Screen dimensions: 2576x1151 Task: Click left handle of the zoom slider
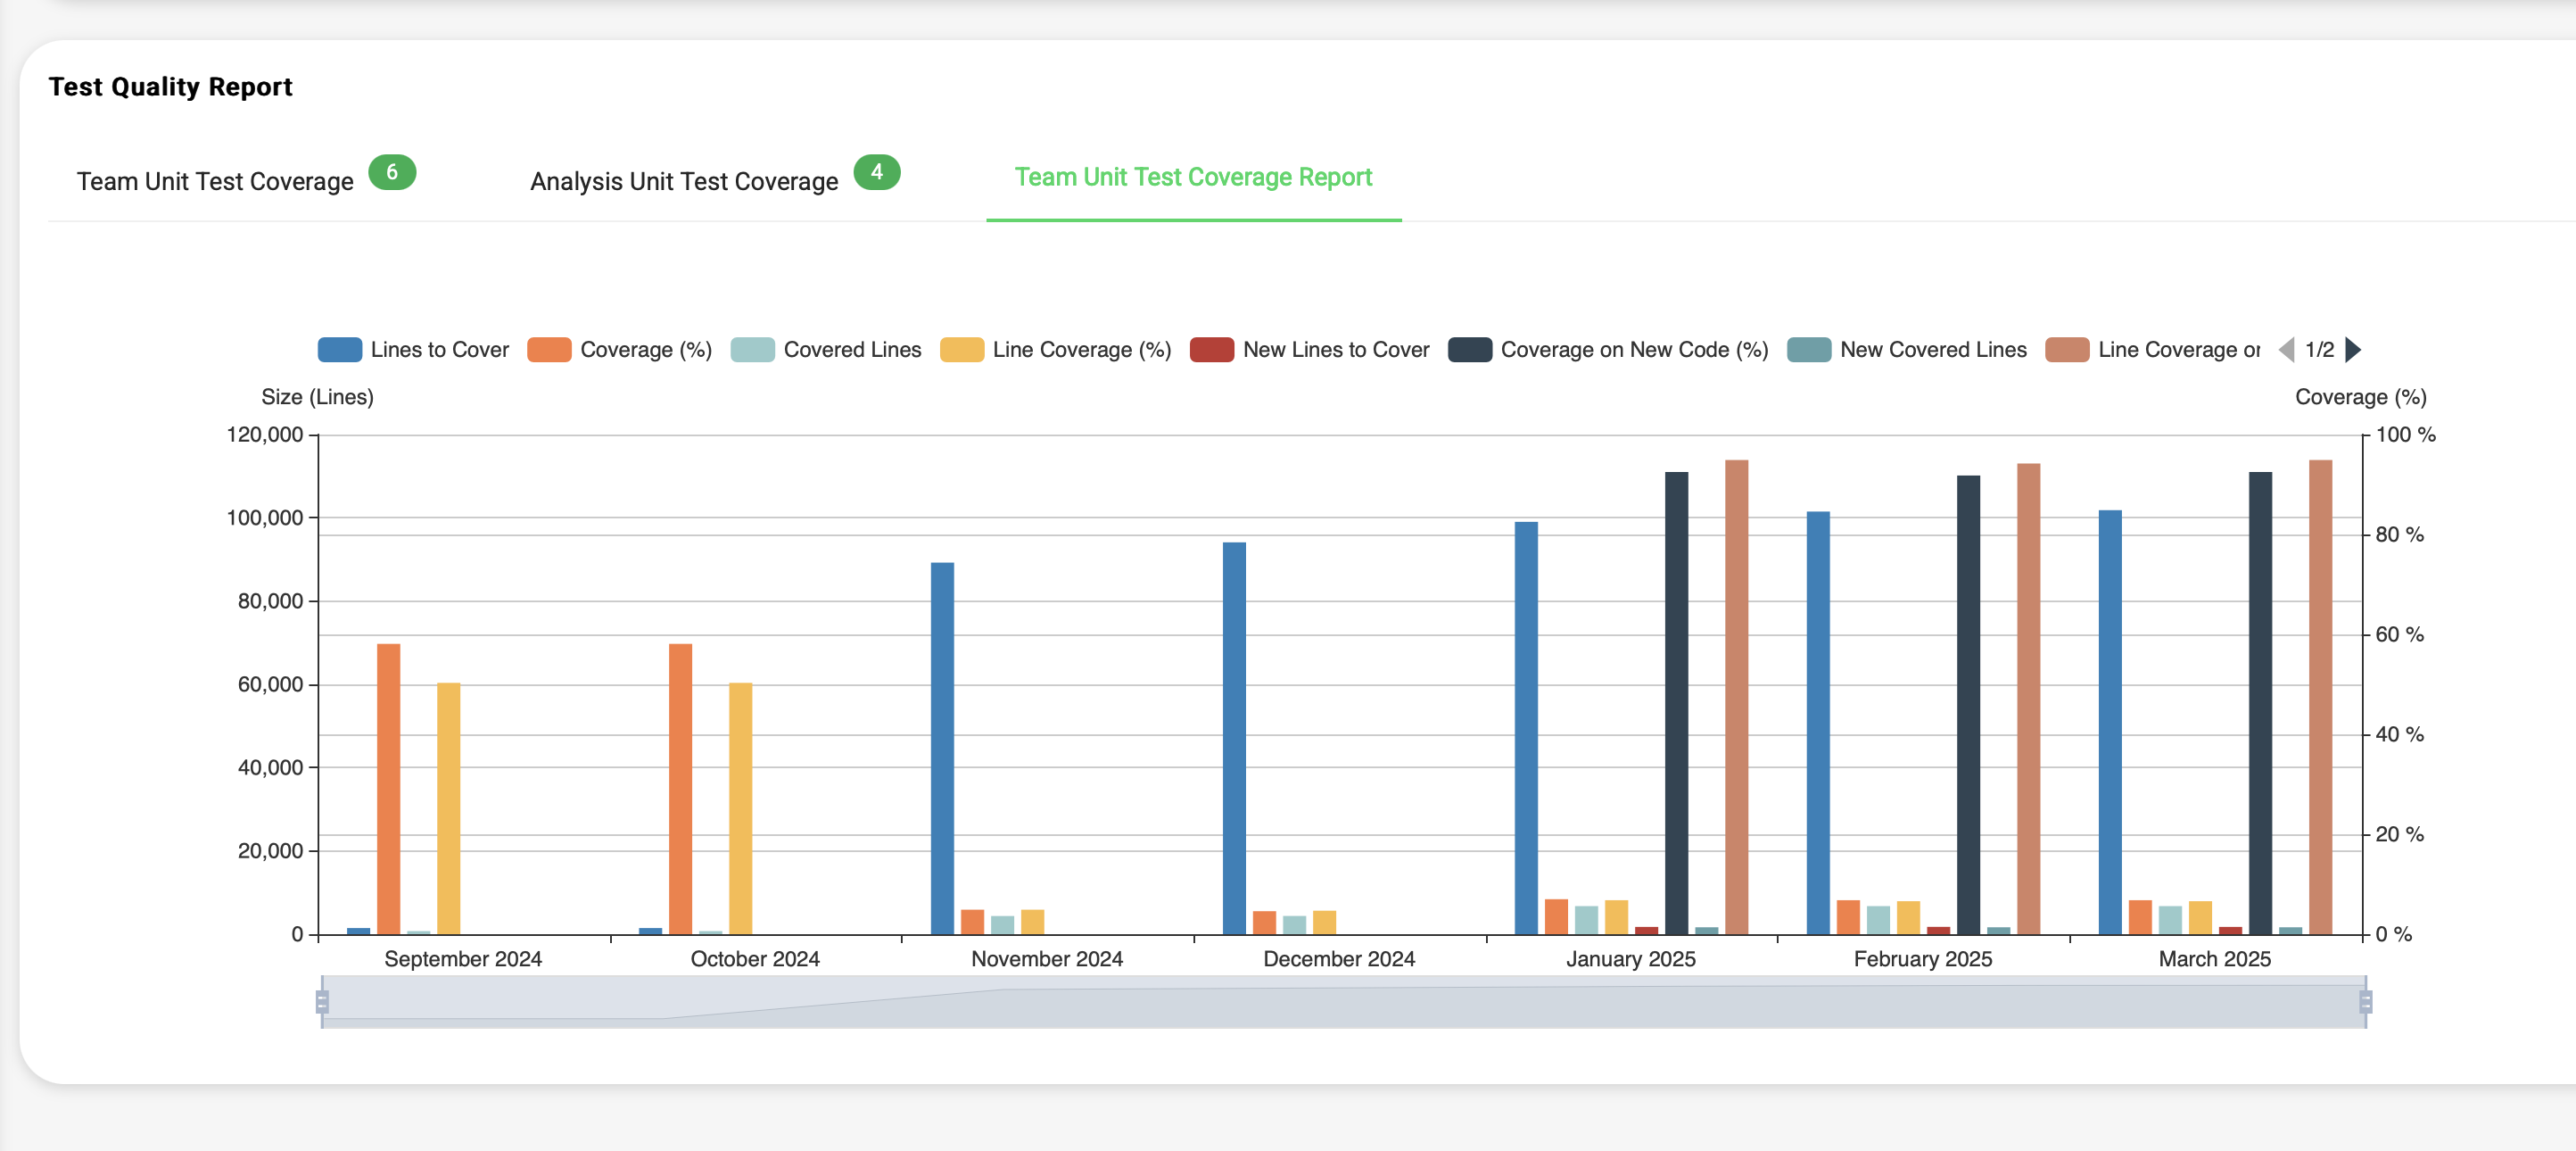click(x=322, y=1001)
